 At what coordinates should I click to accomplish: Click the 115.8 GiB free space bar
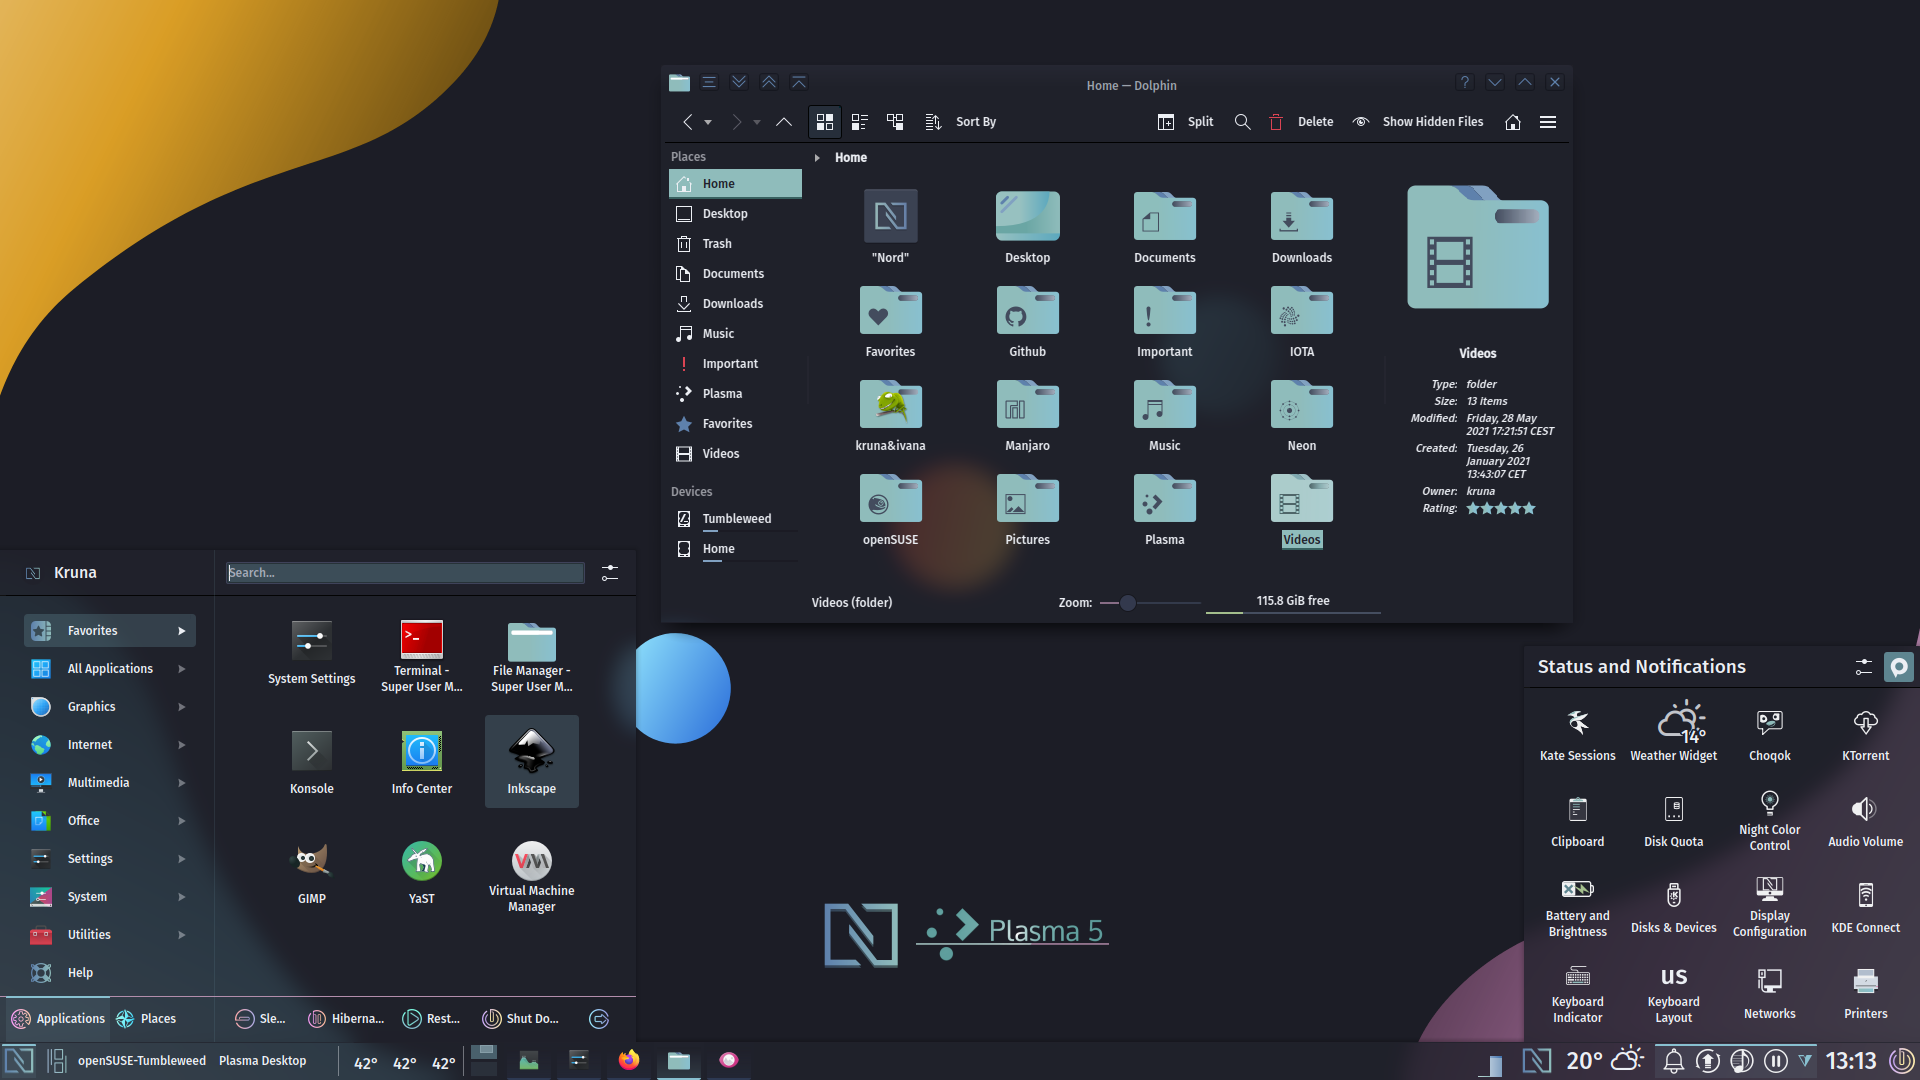point(1293,603)
